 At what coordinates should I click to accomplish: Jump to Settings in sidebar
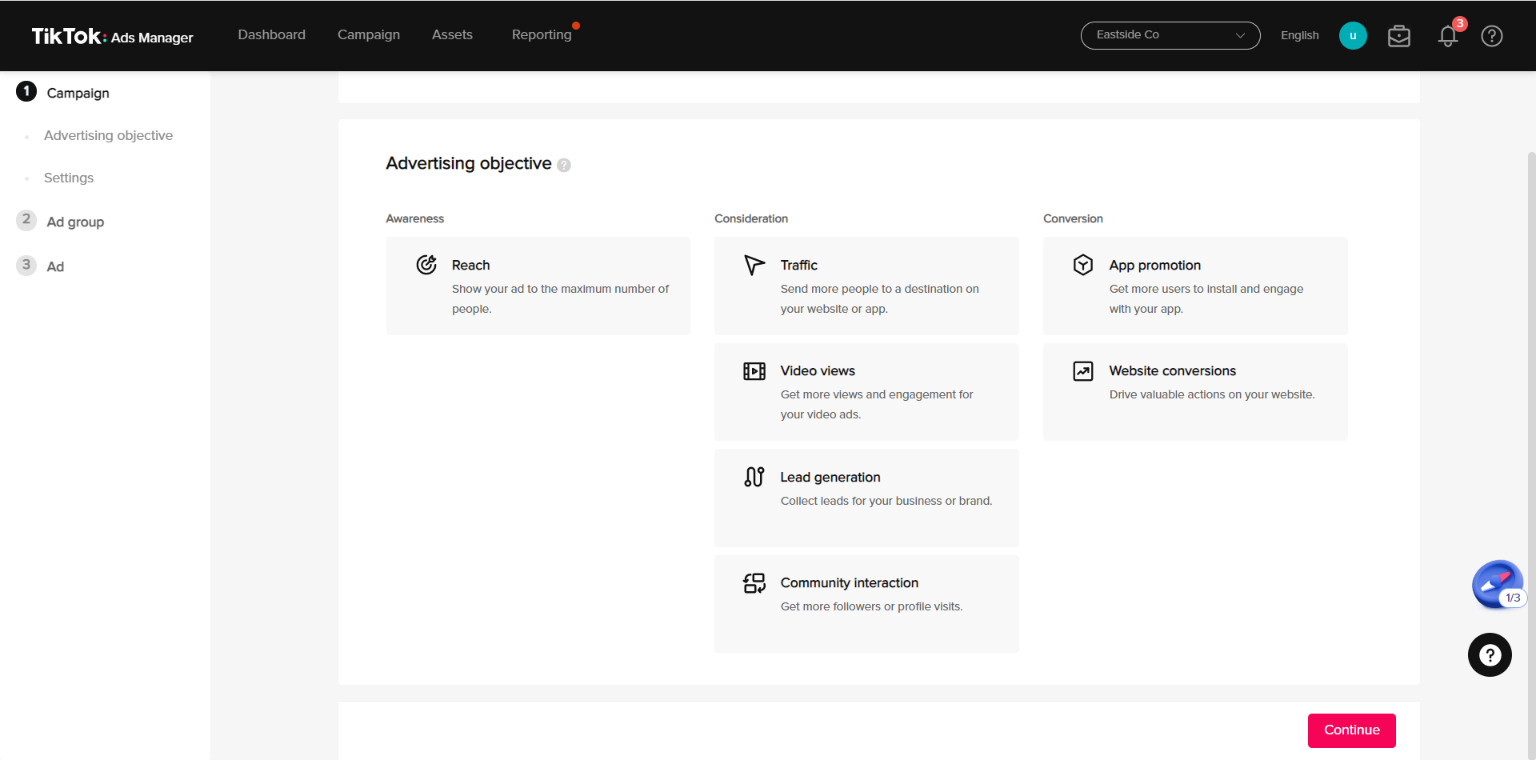pos(69,178)
